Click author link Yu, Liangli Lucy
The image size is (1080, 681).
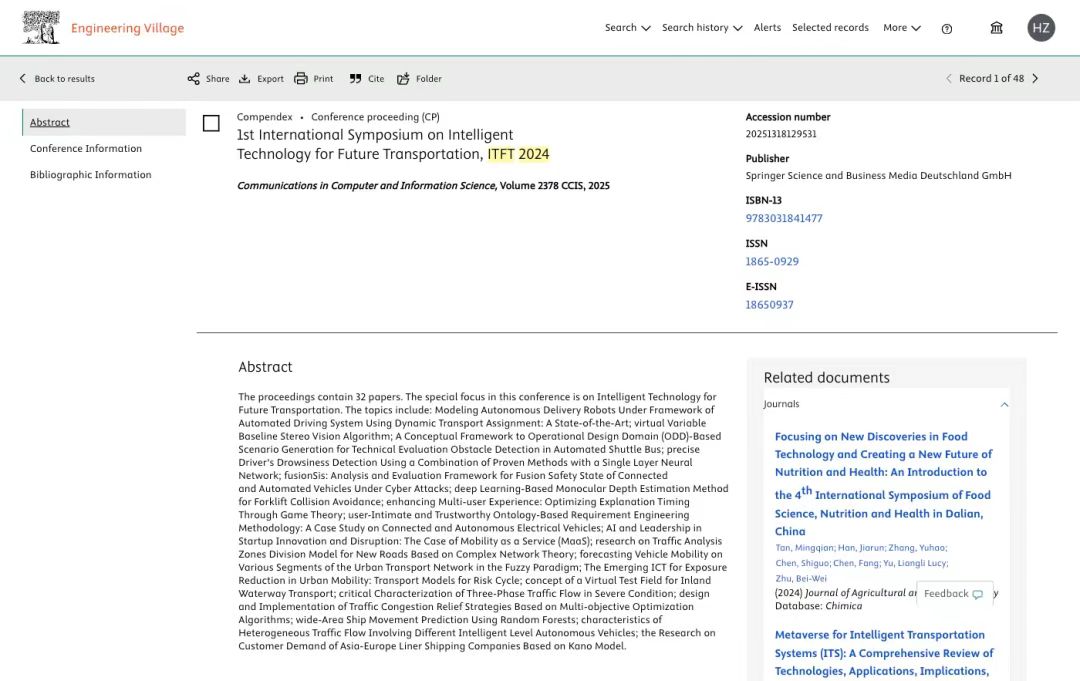915,563
